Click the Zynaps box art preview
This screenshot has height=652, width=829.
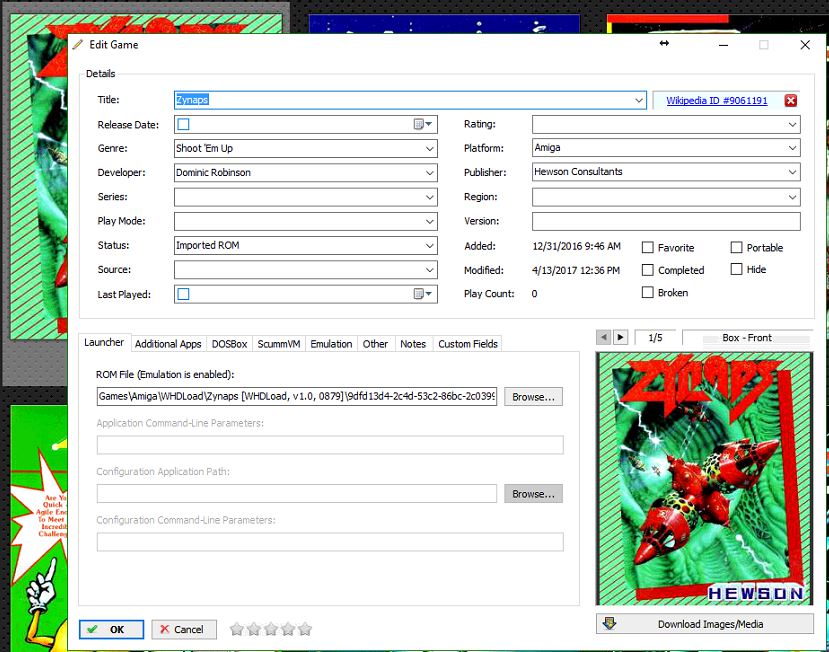[x=704, y=479]
